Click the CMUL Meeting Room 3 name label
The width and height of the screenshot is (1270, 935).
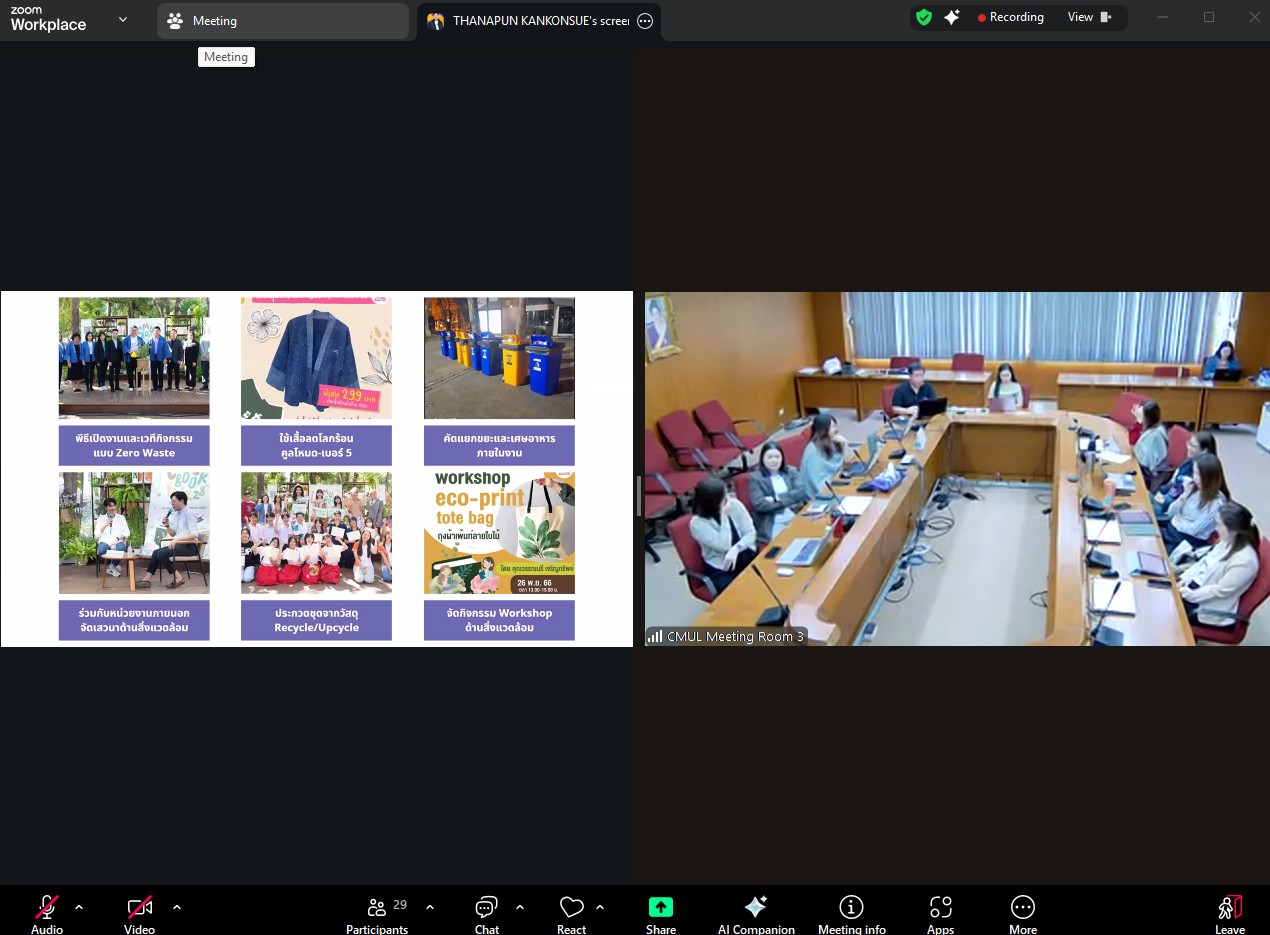(735, 636)
